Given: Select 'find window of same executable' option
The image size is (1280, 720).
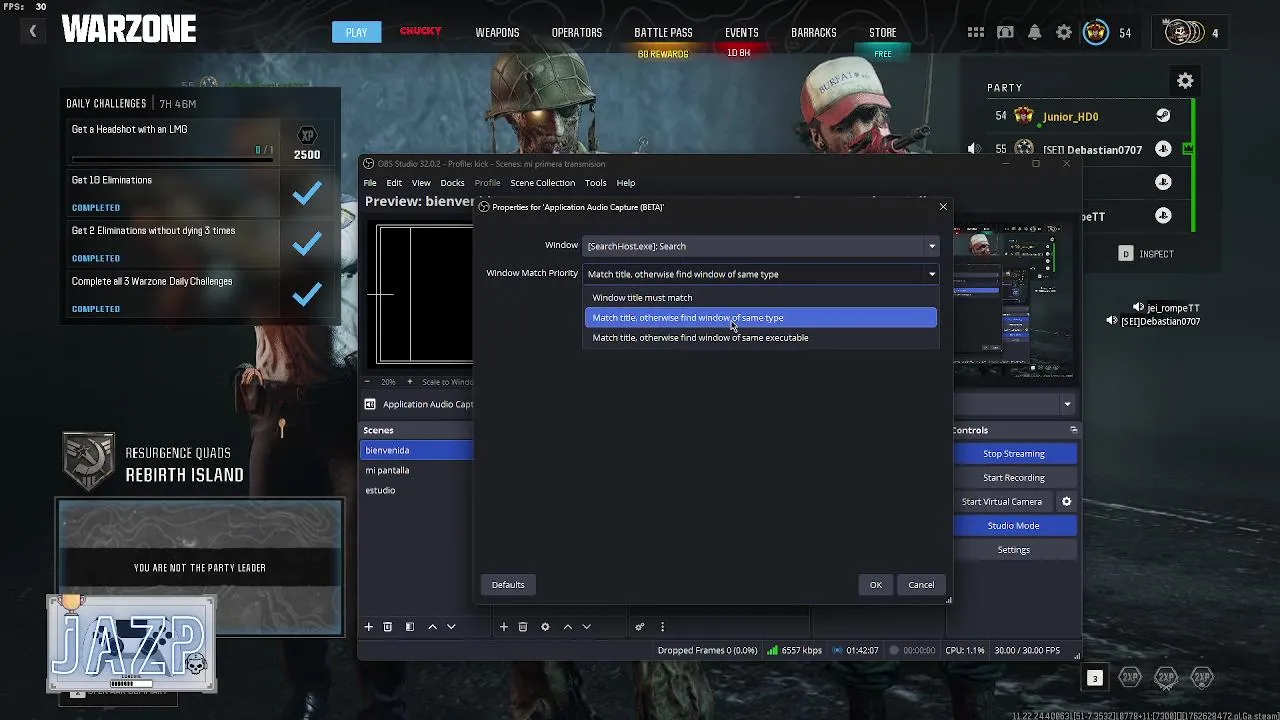Looking at the screenshot, I should click(761, 337).
